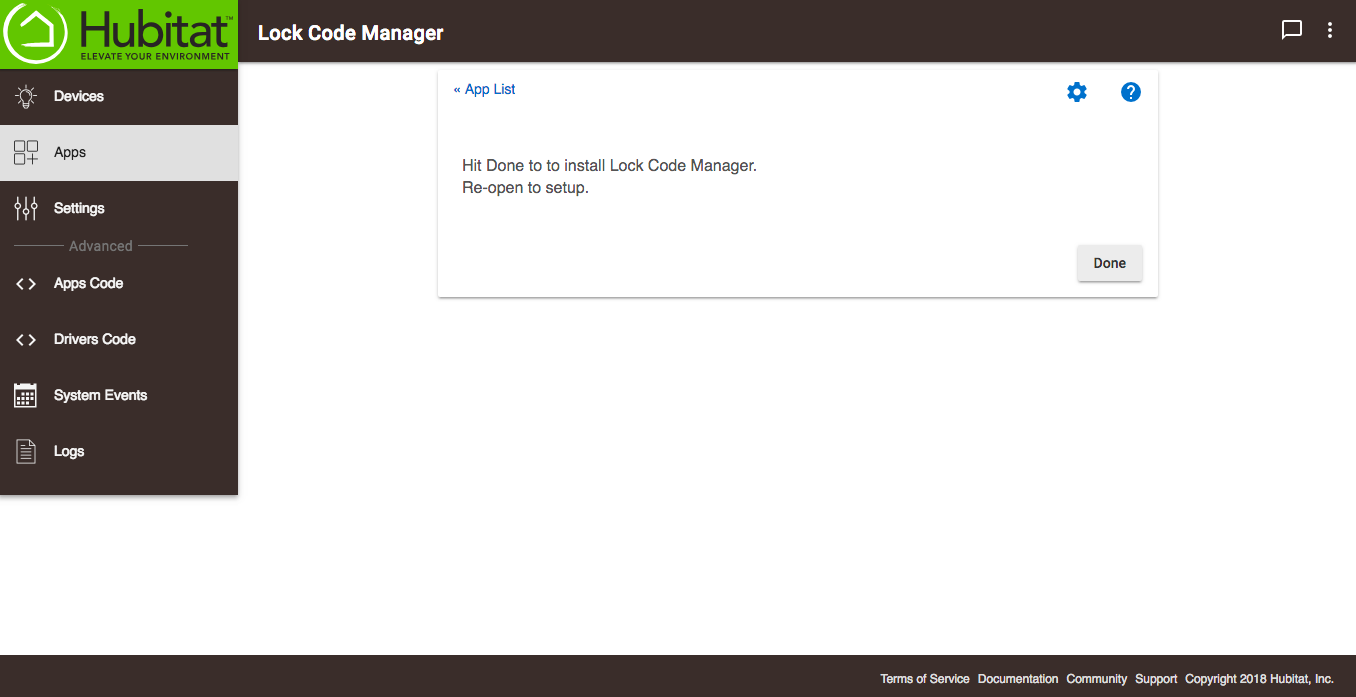Click Support in the footer

pos(1156,679)
